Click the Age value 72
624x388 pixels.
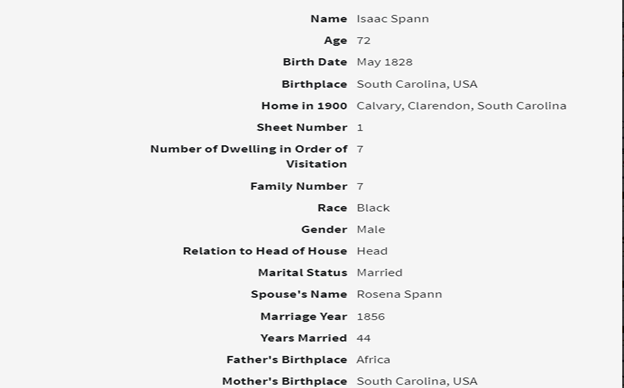pos(363,41)
